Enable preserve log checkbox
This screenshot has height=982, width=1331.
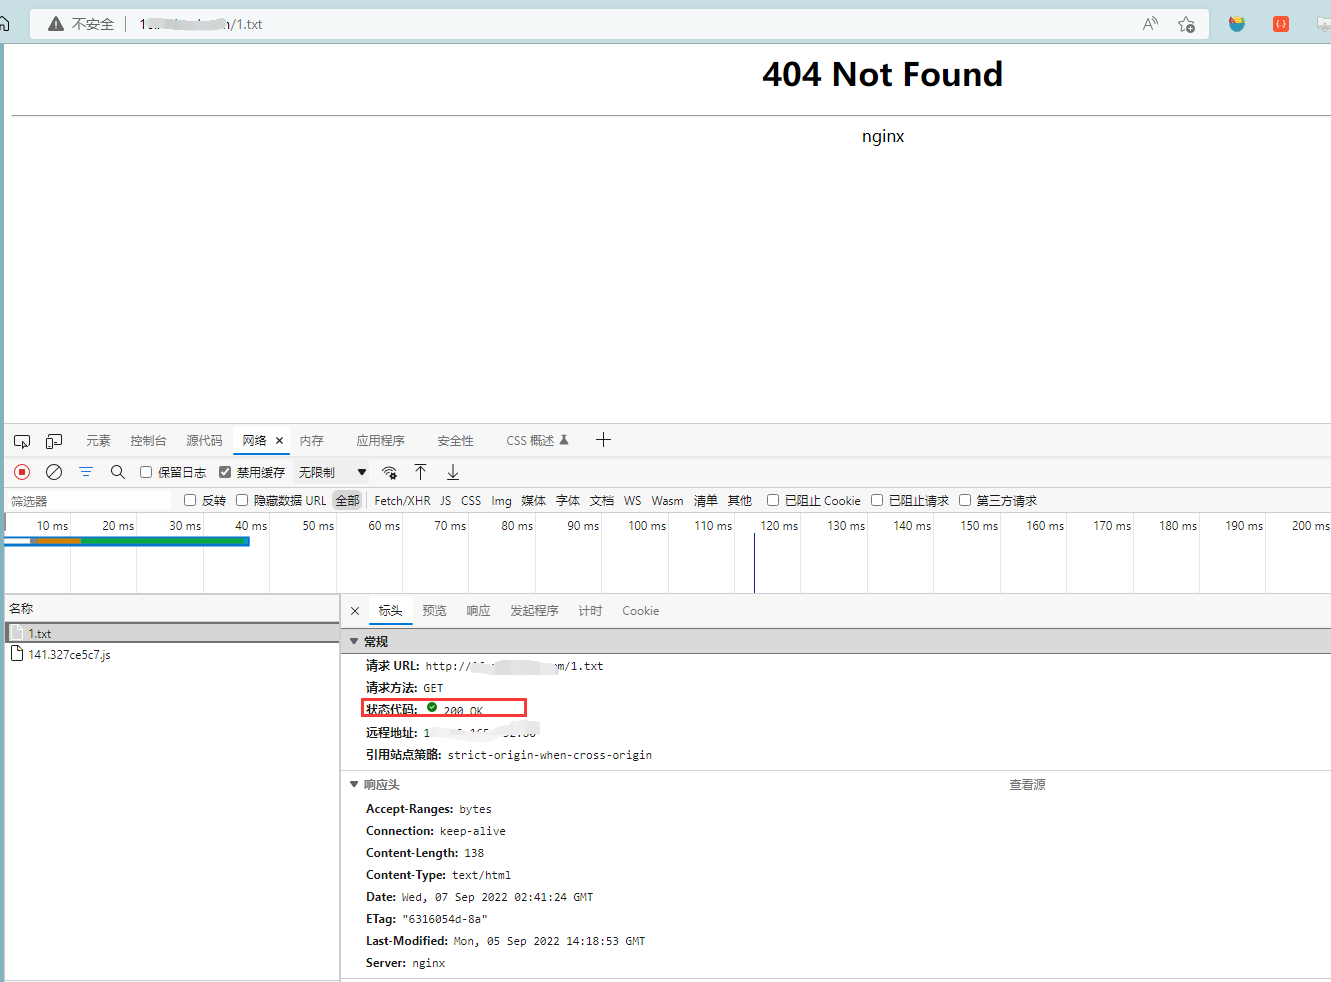[146, 472]
